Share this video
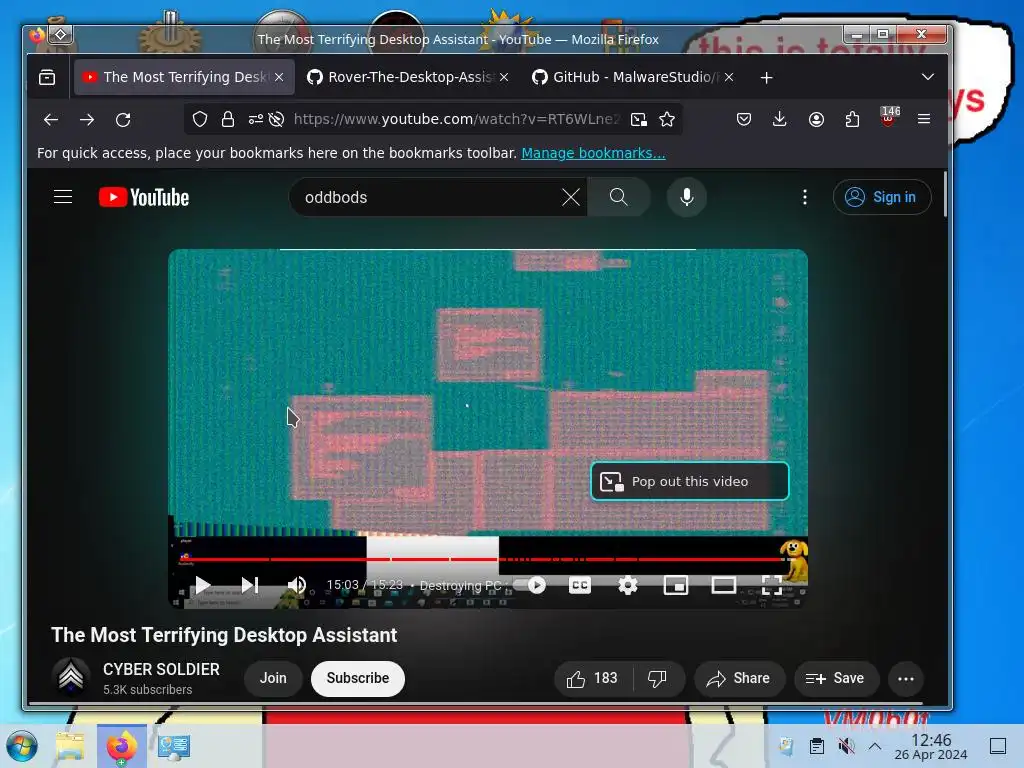This screenshot has height=768, width=1024. point(739,679)
